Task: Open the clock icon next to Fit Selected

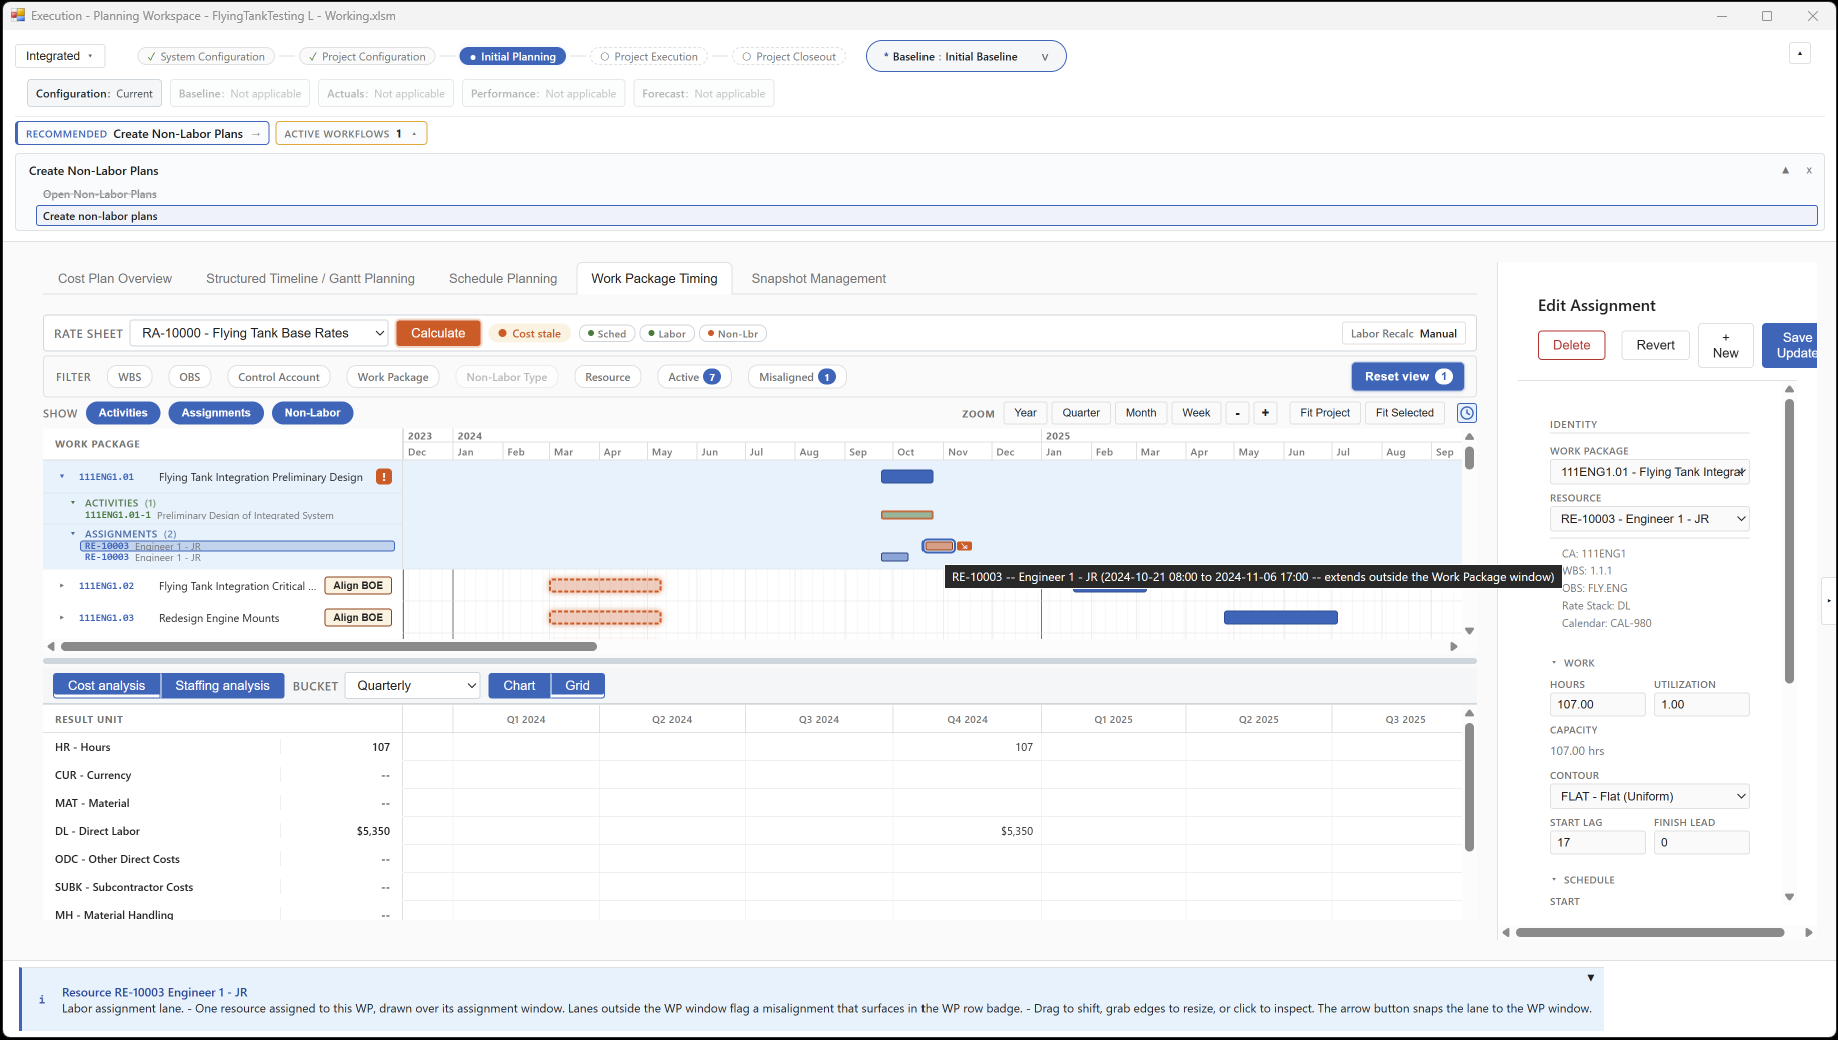Action: click(x=1467, y=413)
